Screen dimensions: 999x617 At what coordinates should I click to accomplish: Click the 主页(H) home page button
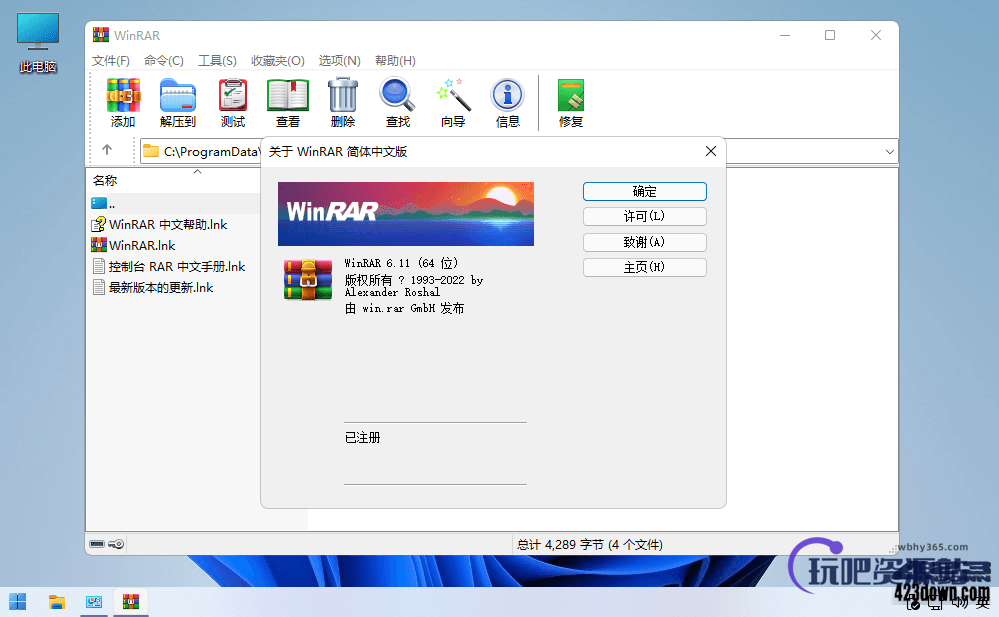[x=645, y=267]
